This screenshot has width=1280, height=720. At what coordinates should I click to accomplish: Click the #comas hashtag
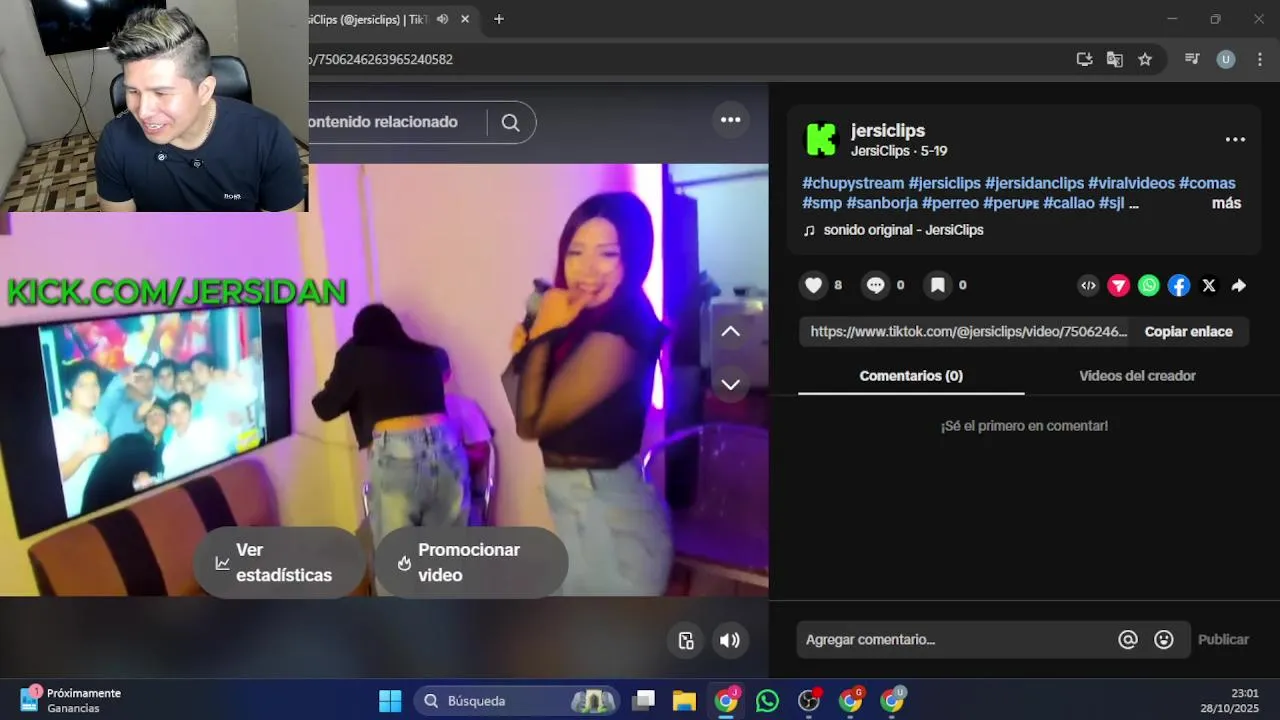pos(1207,183)
